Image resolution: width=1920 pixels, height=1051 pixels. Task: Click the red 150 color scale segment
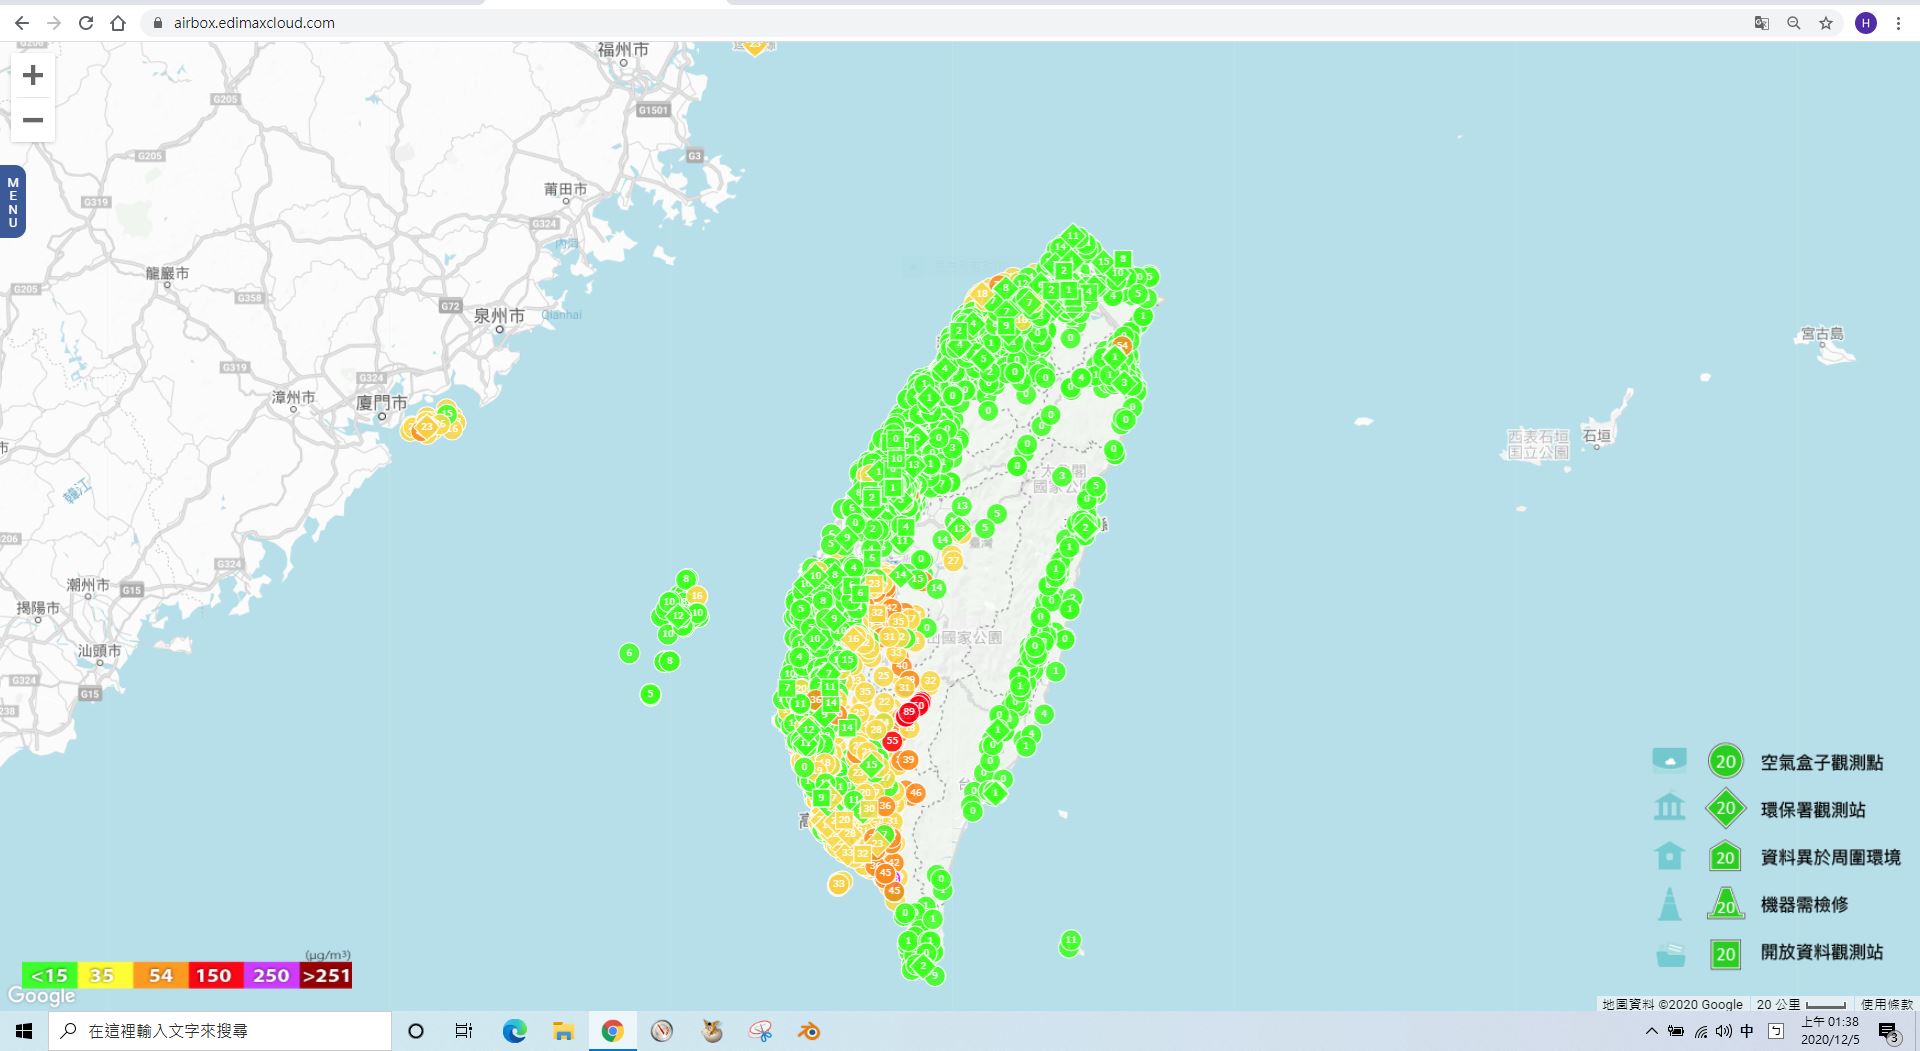(x=215, y=975)
